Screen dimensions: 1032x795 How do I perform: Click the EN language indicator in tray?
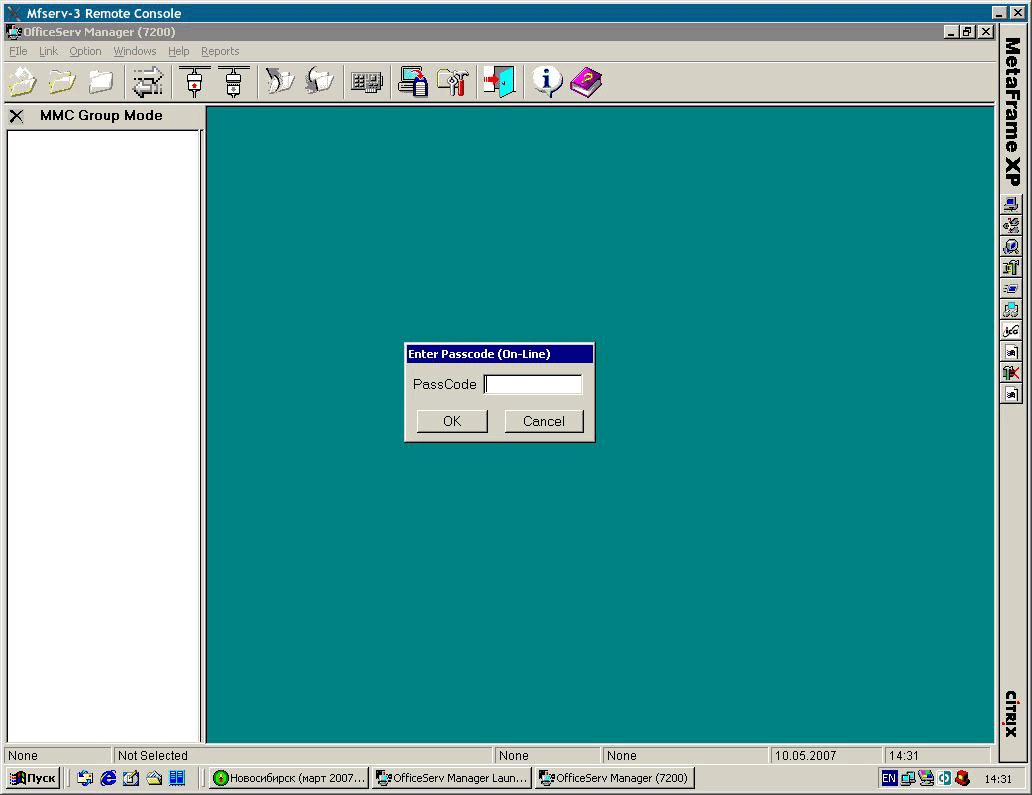click(889, 779)
